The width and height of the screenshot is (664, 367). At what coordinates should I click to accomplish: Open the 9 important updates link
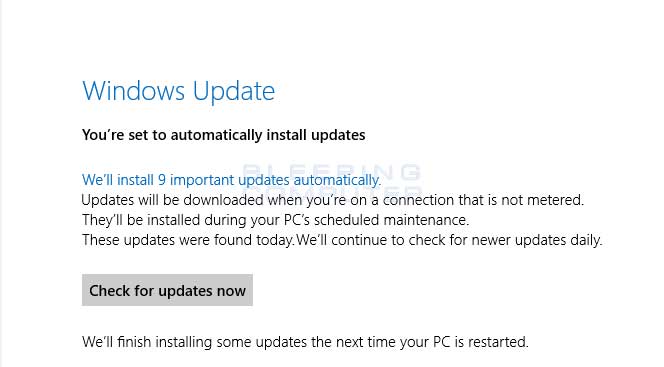point(231,180)
